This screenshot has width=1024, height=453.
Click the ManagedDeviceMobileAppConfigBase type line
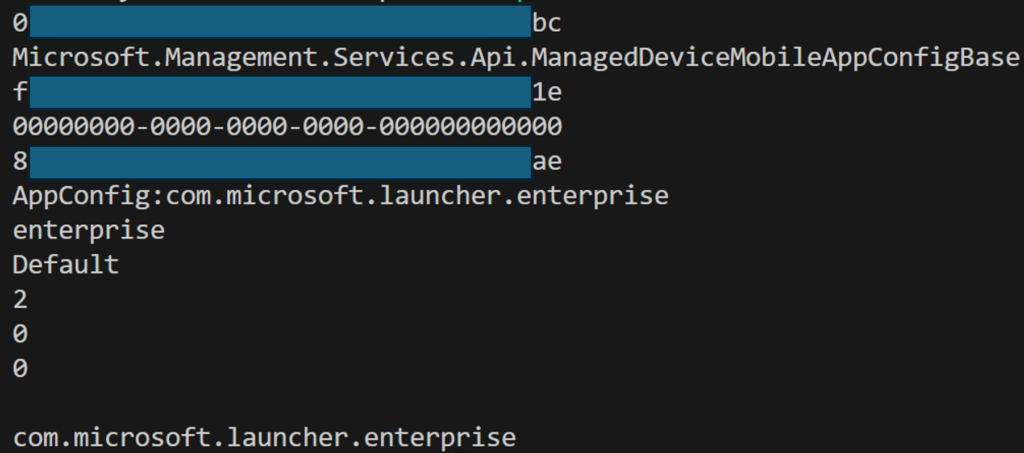516,57
